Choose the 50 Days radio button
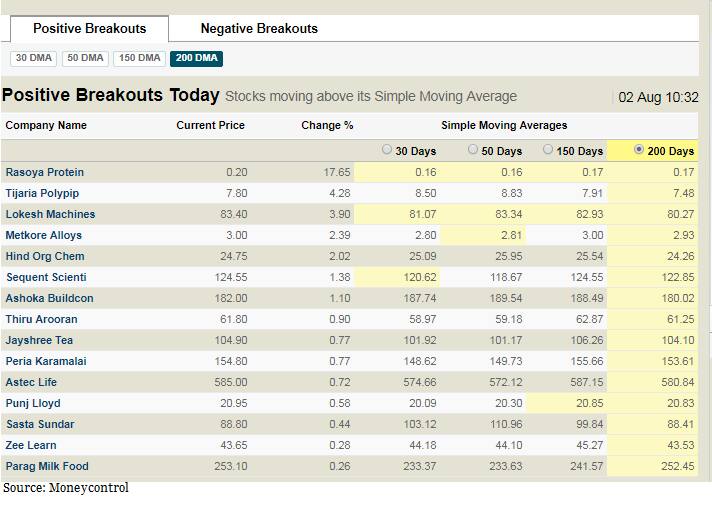Image resolution: width=712 pixels, height=509 pixels. point(473,149)
